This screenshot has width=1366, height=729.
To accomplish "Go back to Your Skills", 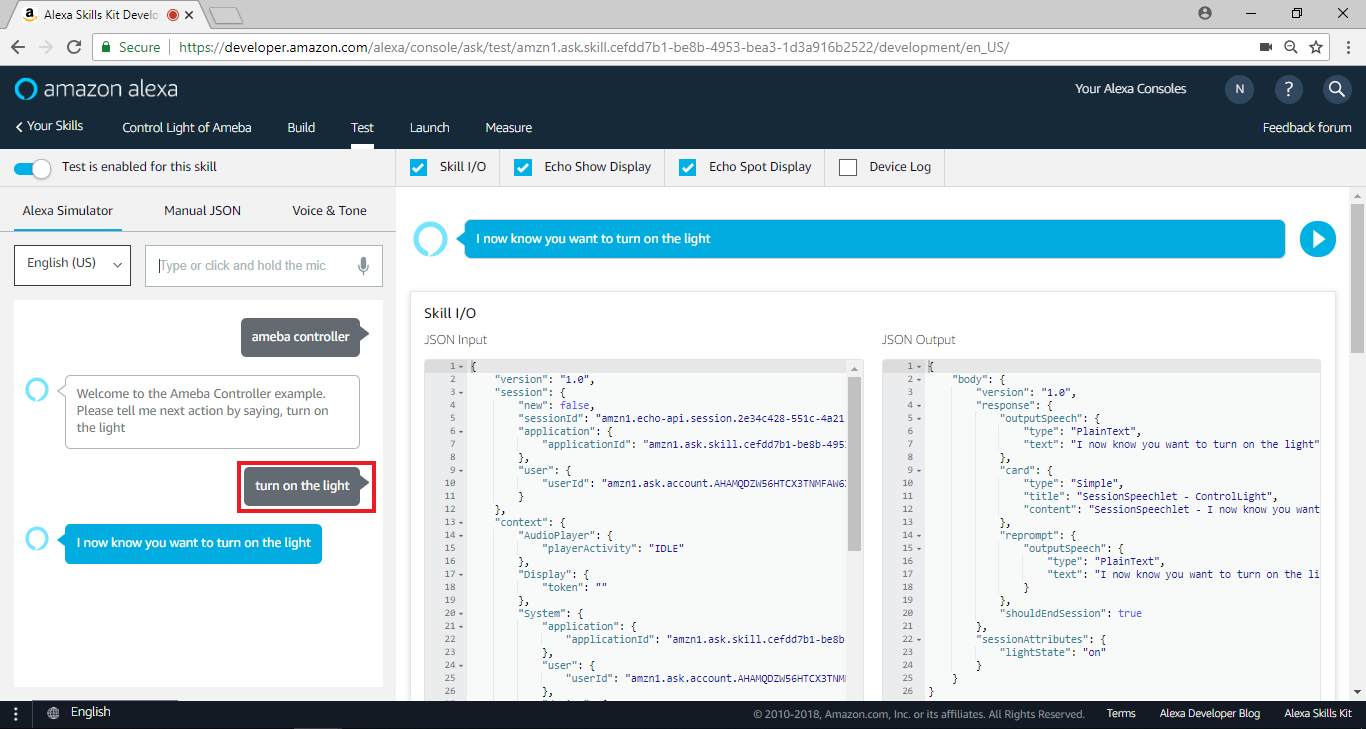I will click(49, 126).
